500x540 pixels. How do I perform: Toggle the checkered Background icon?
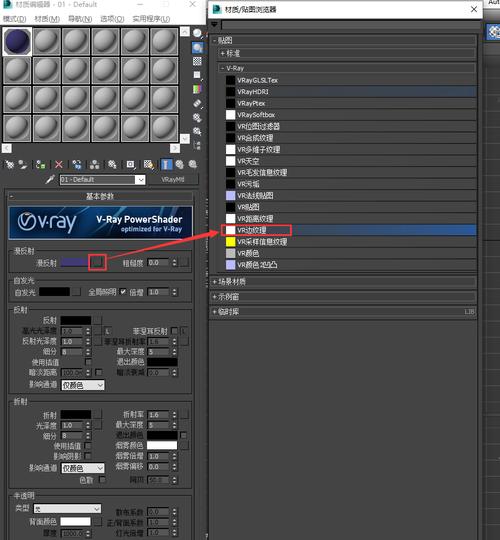pos(197,62)
